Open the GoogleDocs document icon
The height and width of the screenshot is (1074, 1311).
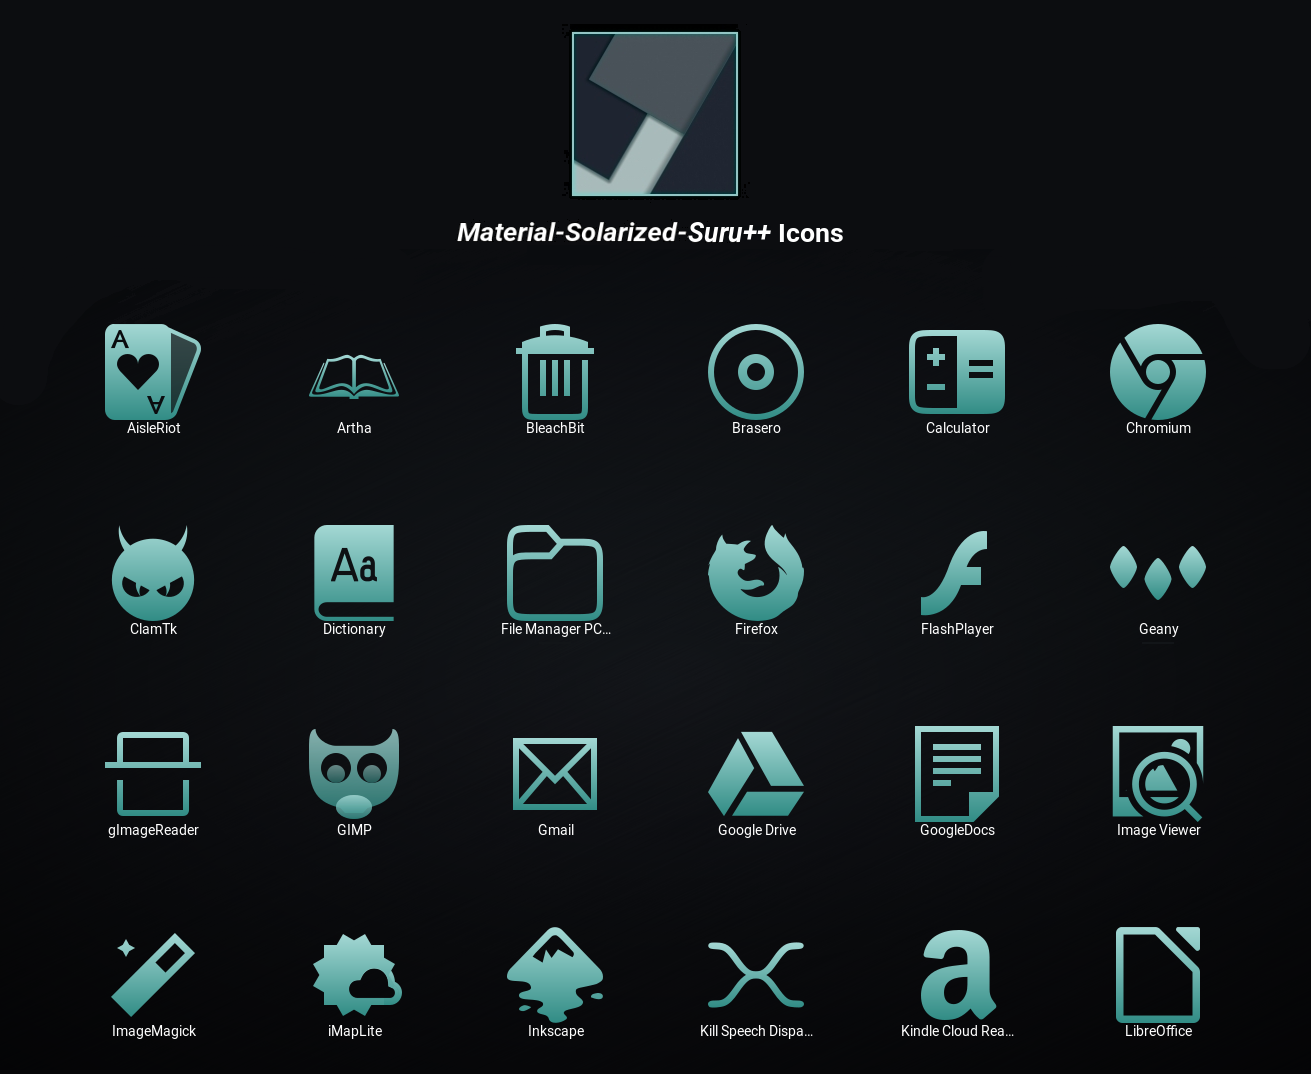point(957,774)
